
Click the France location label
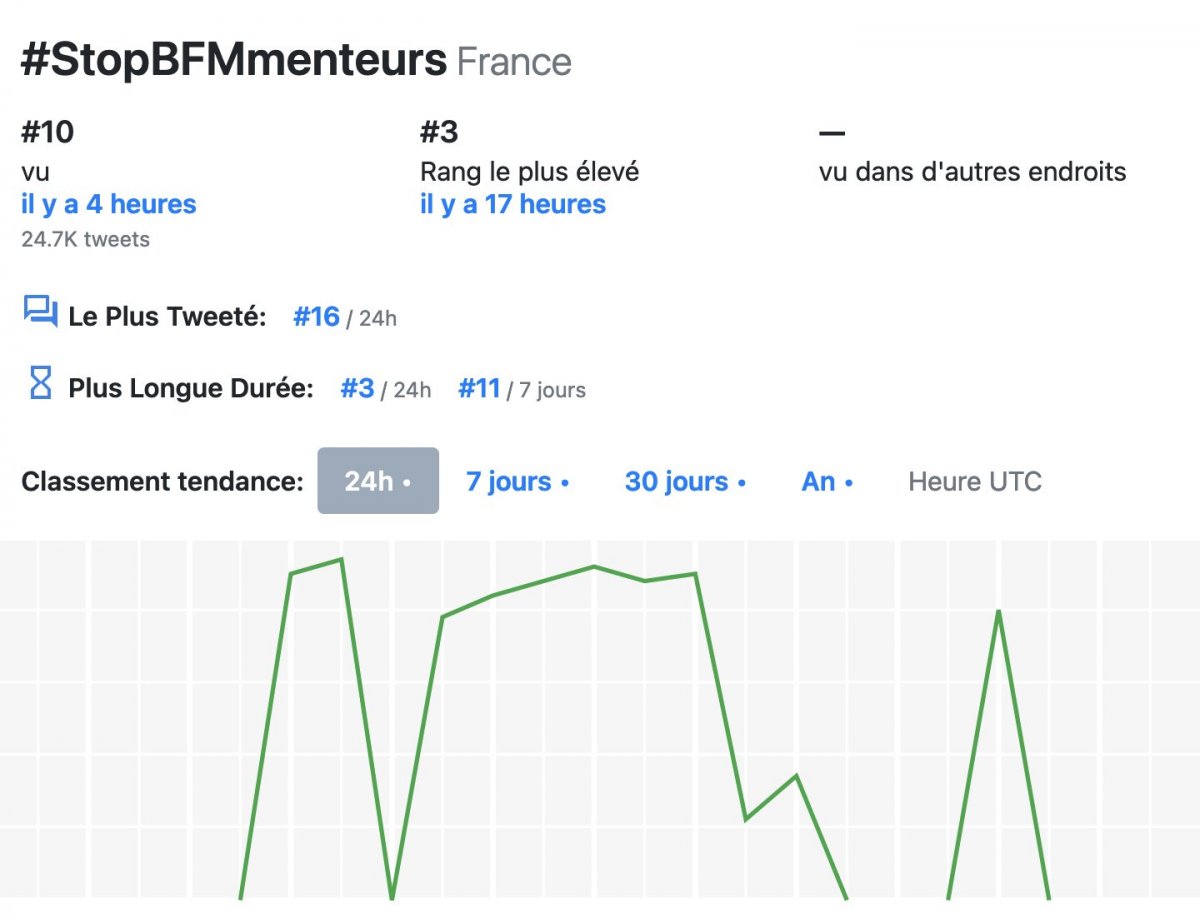point(514,63)
